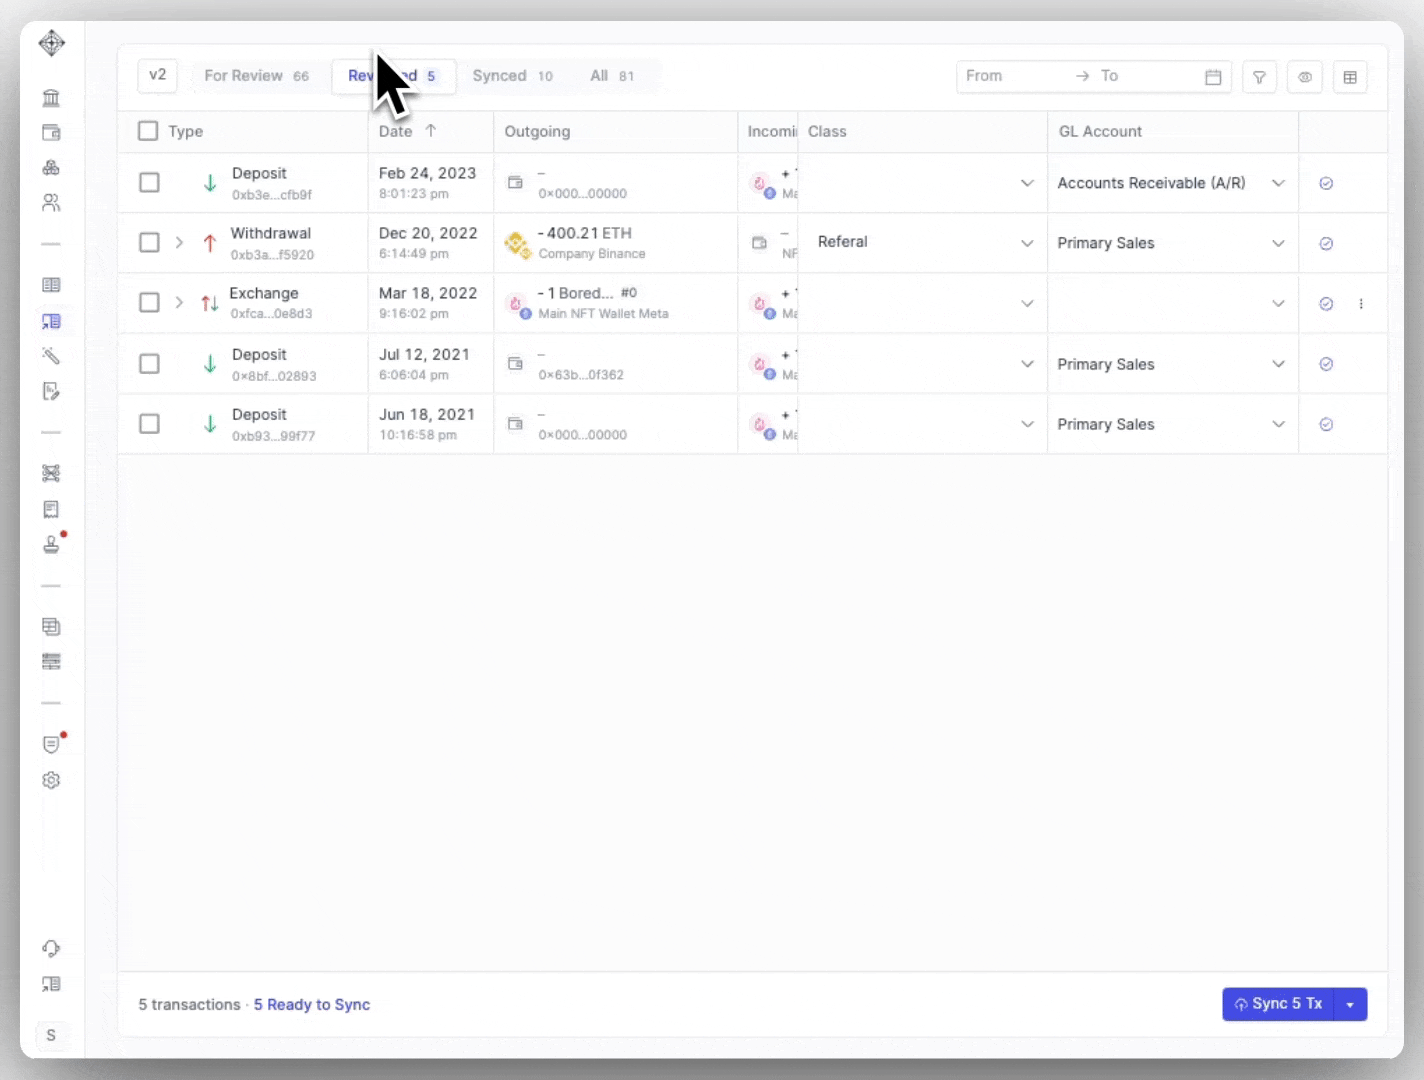Screen dimensions: 1424x1080
Task: Select the highlighted transactions icon in sidebar
Action: coord(51,321)
